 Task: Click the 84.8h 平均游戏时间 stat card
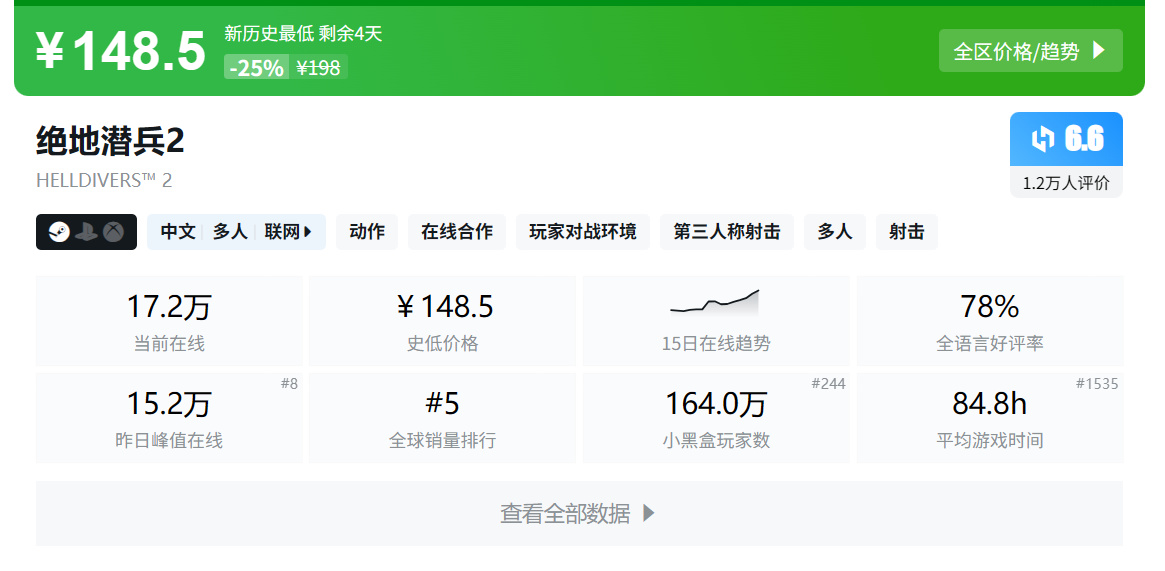[x=990, y=418]
